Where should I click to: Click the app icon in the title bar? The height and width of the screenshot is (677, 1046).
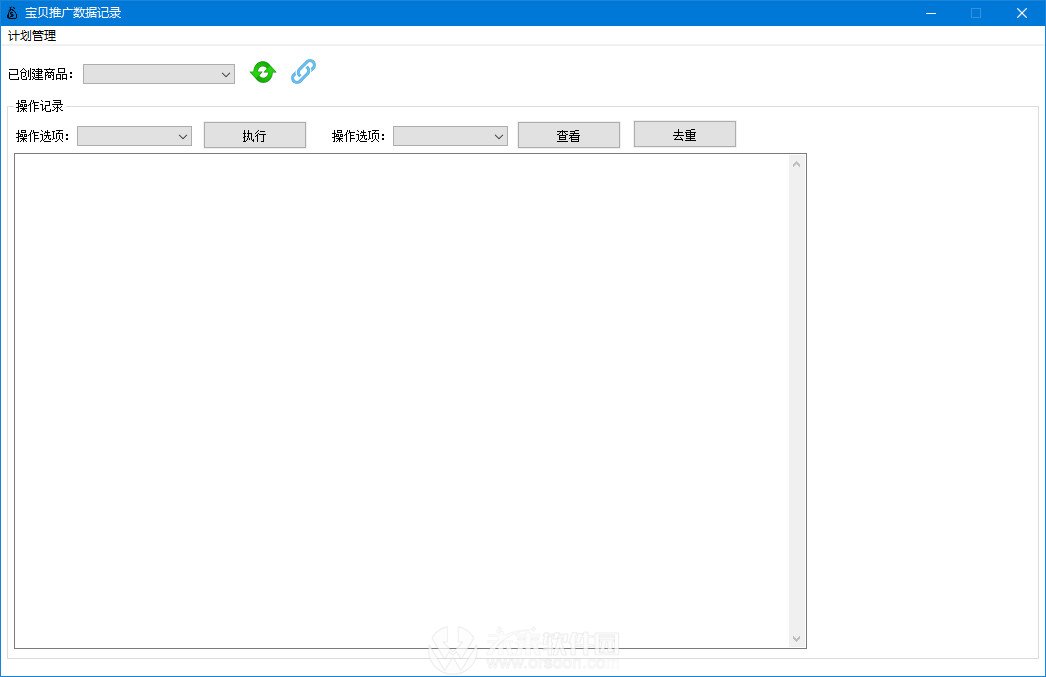click(x=10, y=12)
